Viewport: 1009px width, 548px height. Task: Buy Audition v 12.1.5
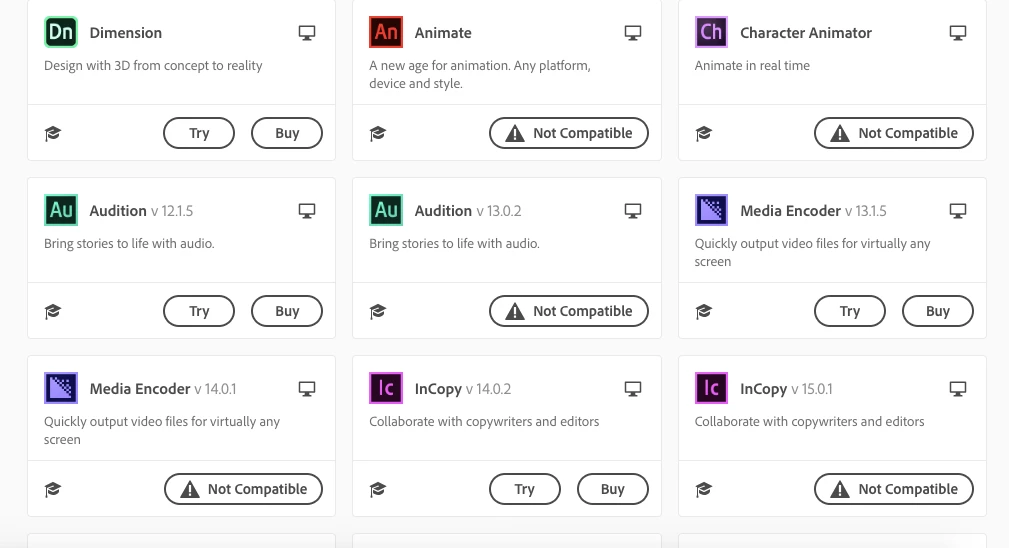pyautogui.click(x=287, y=311)
